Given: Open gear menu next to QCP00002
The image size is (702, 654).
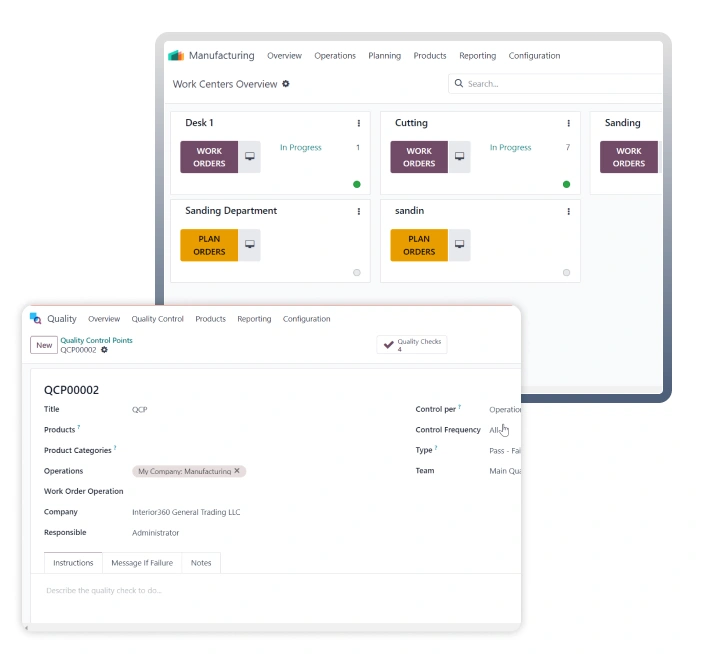Looking at the screenshot, I should [104, 350].
